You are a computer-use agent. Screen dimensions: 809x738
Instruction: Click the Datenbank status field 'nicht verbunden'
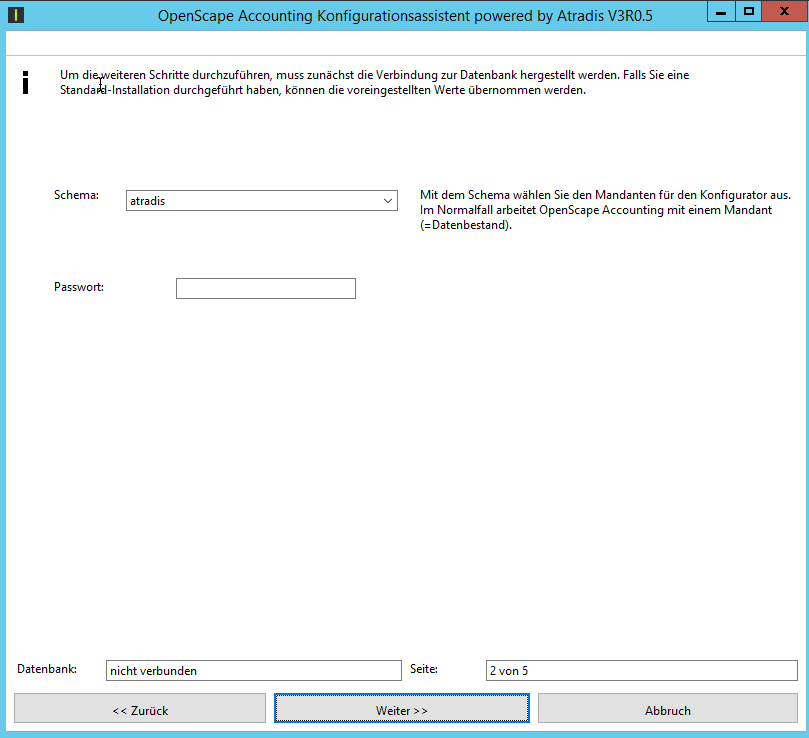click(253, 670)
